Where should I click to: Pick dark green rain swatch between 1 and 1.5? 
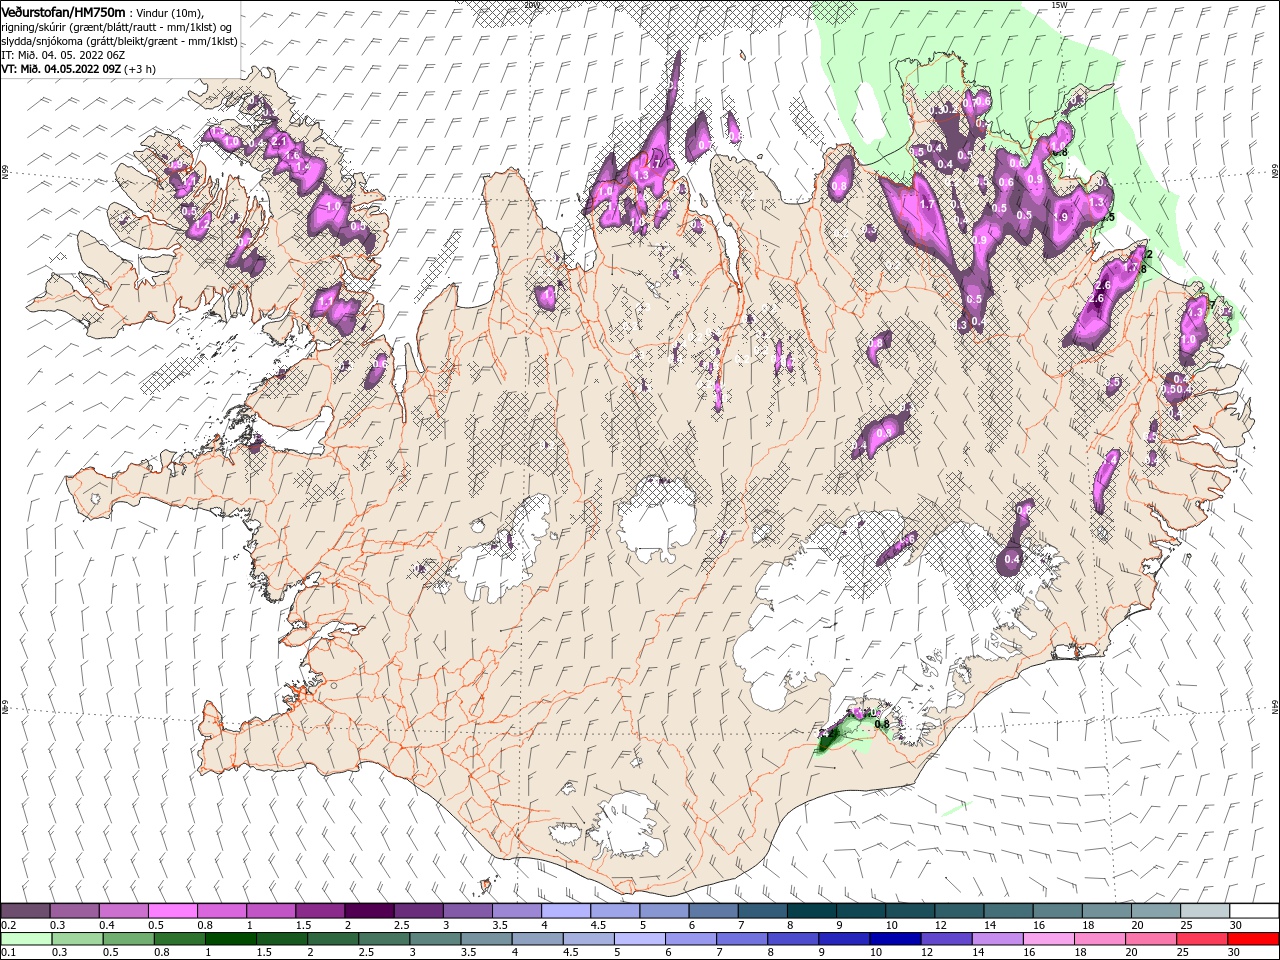[x=231, y=939]
